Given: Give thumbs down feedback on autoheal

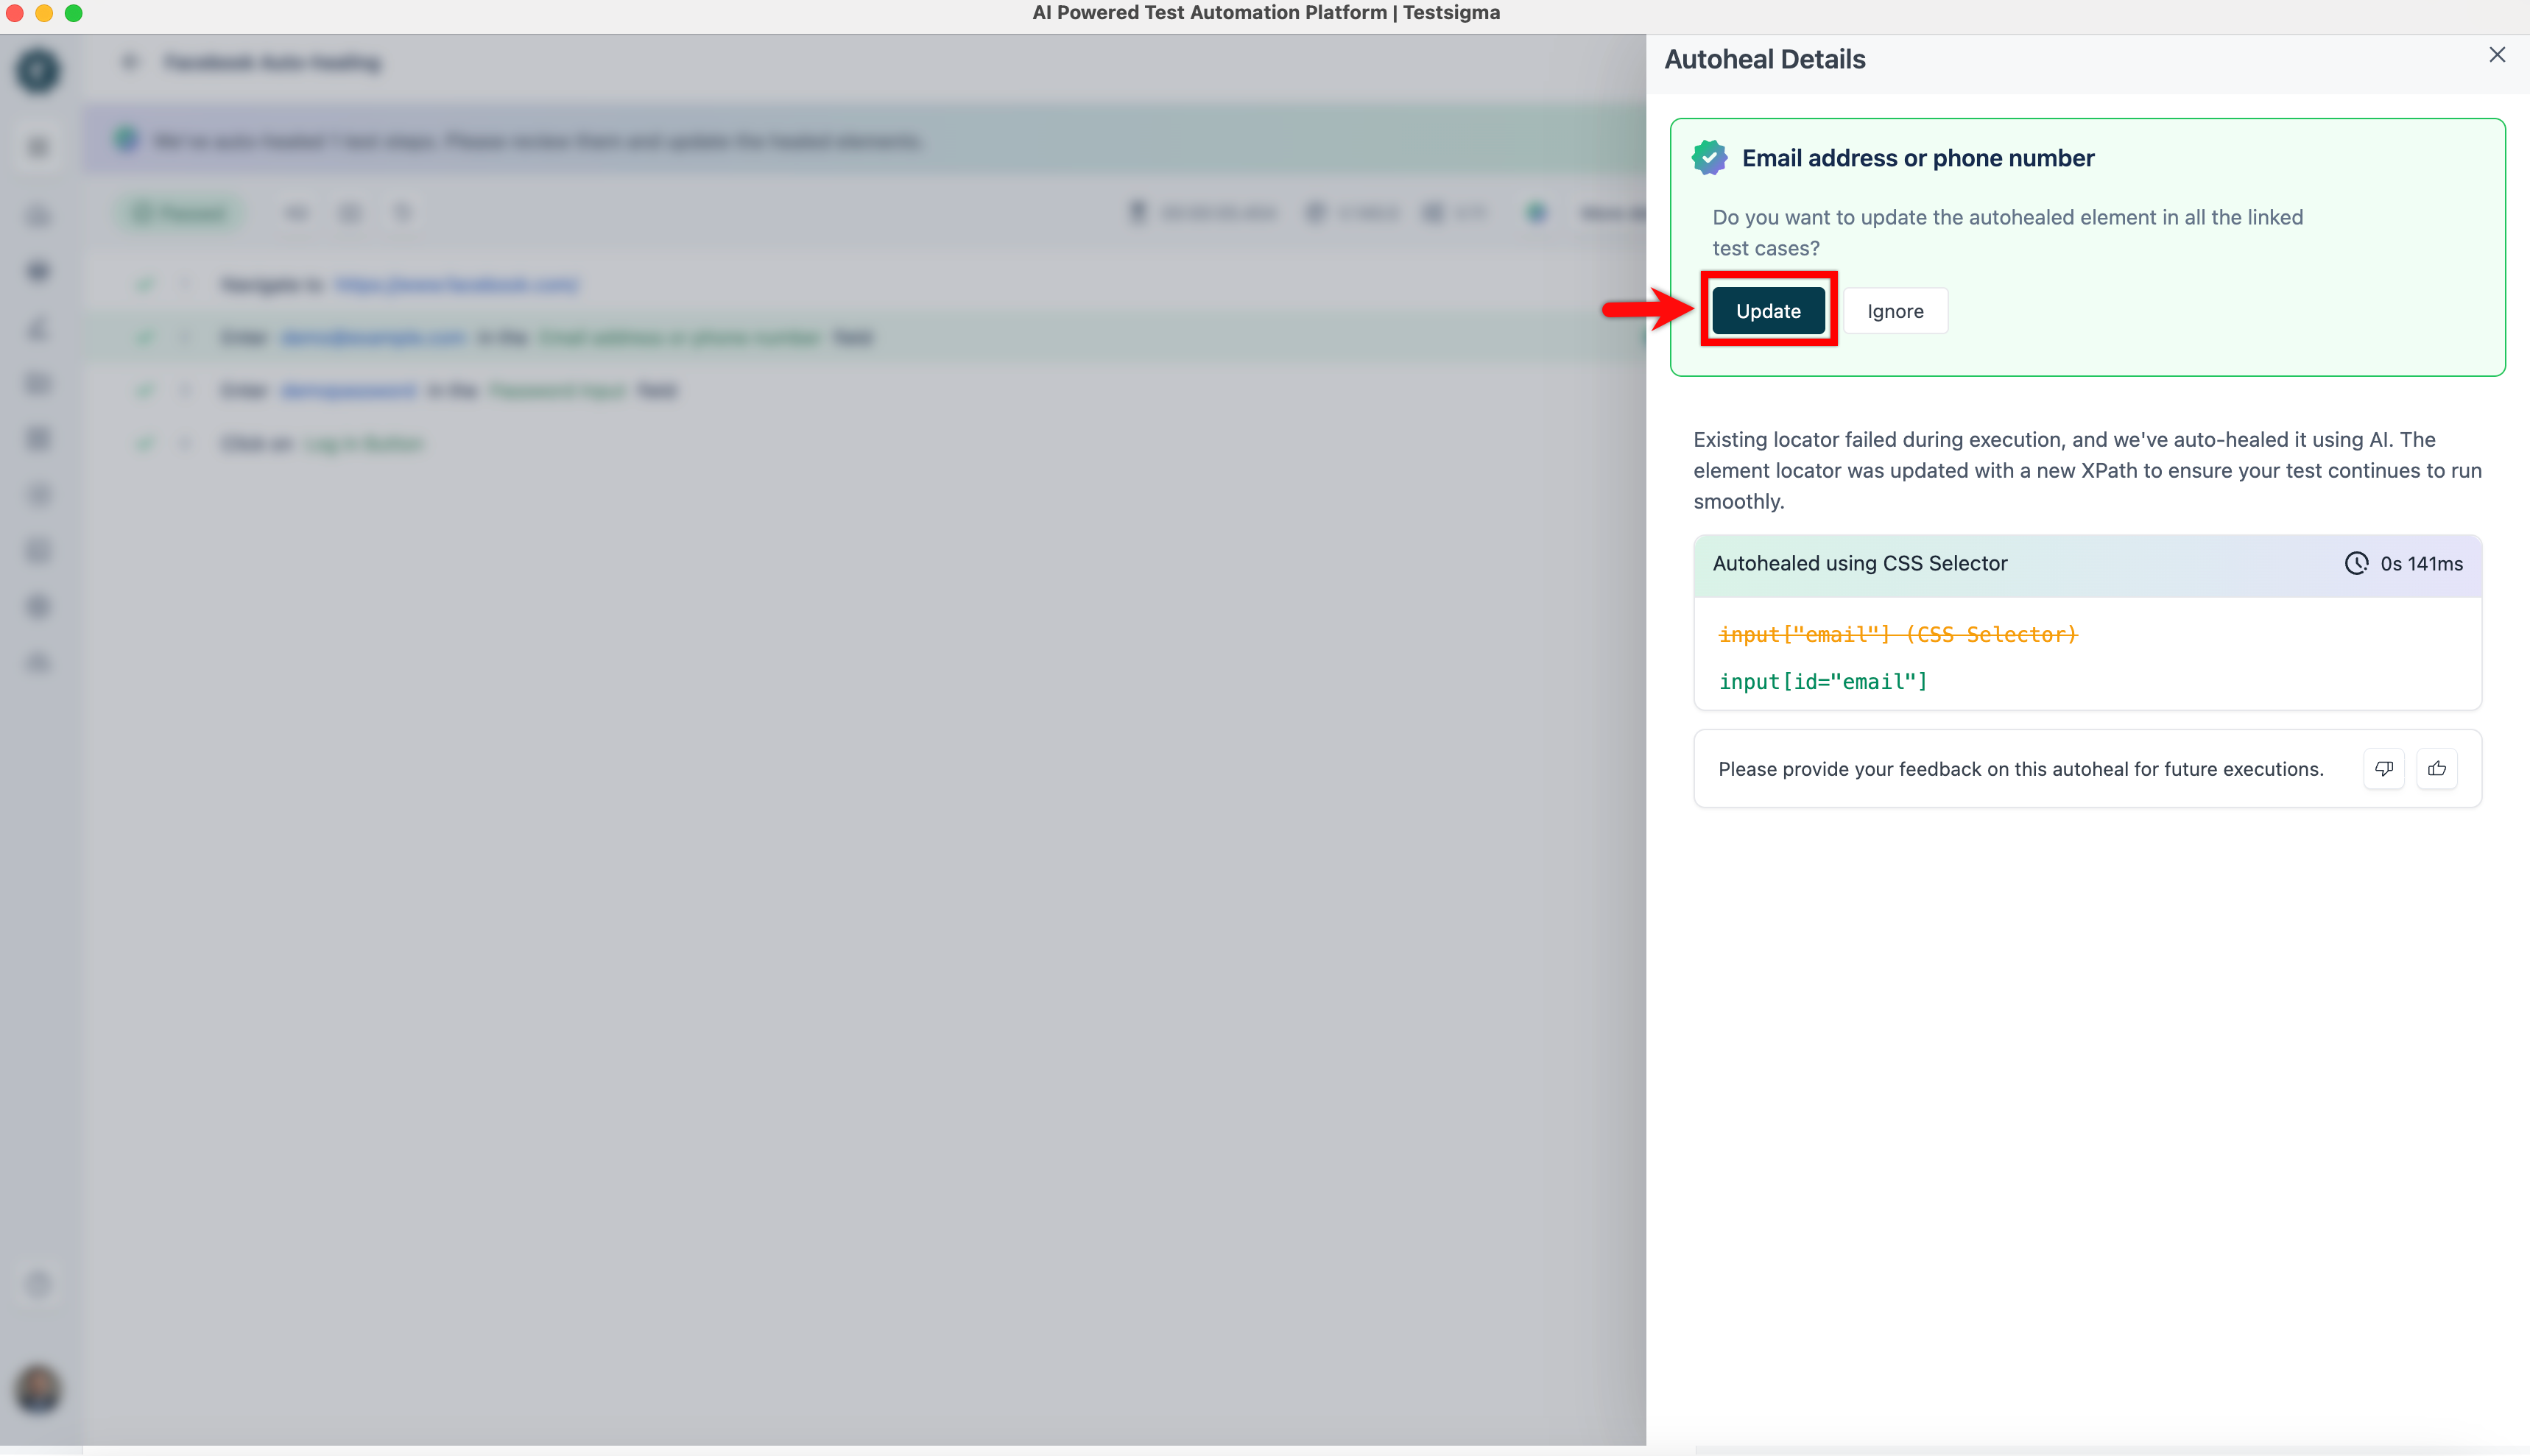Looking at the screenshot, I should click(x=2383, y=768).
